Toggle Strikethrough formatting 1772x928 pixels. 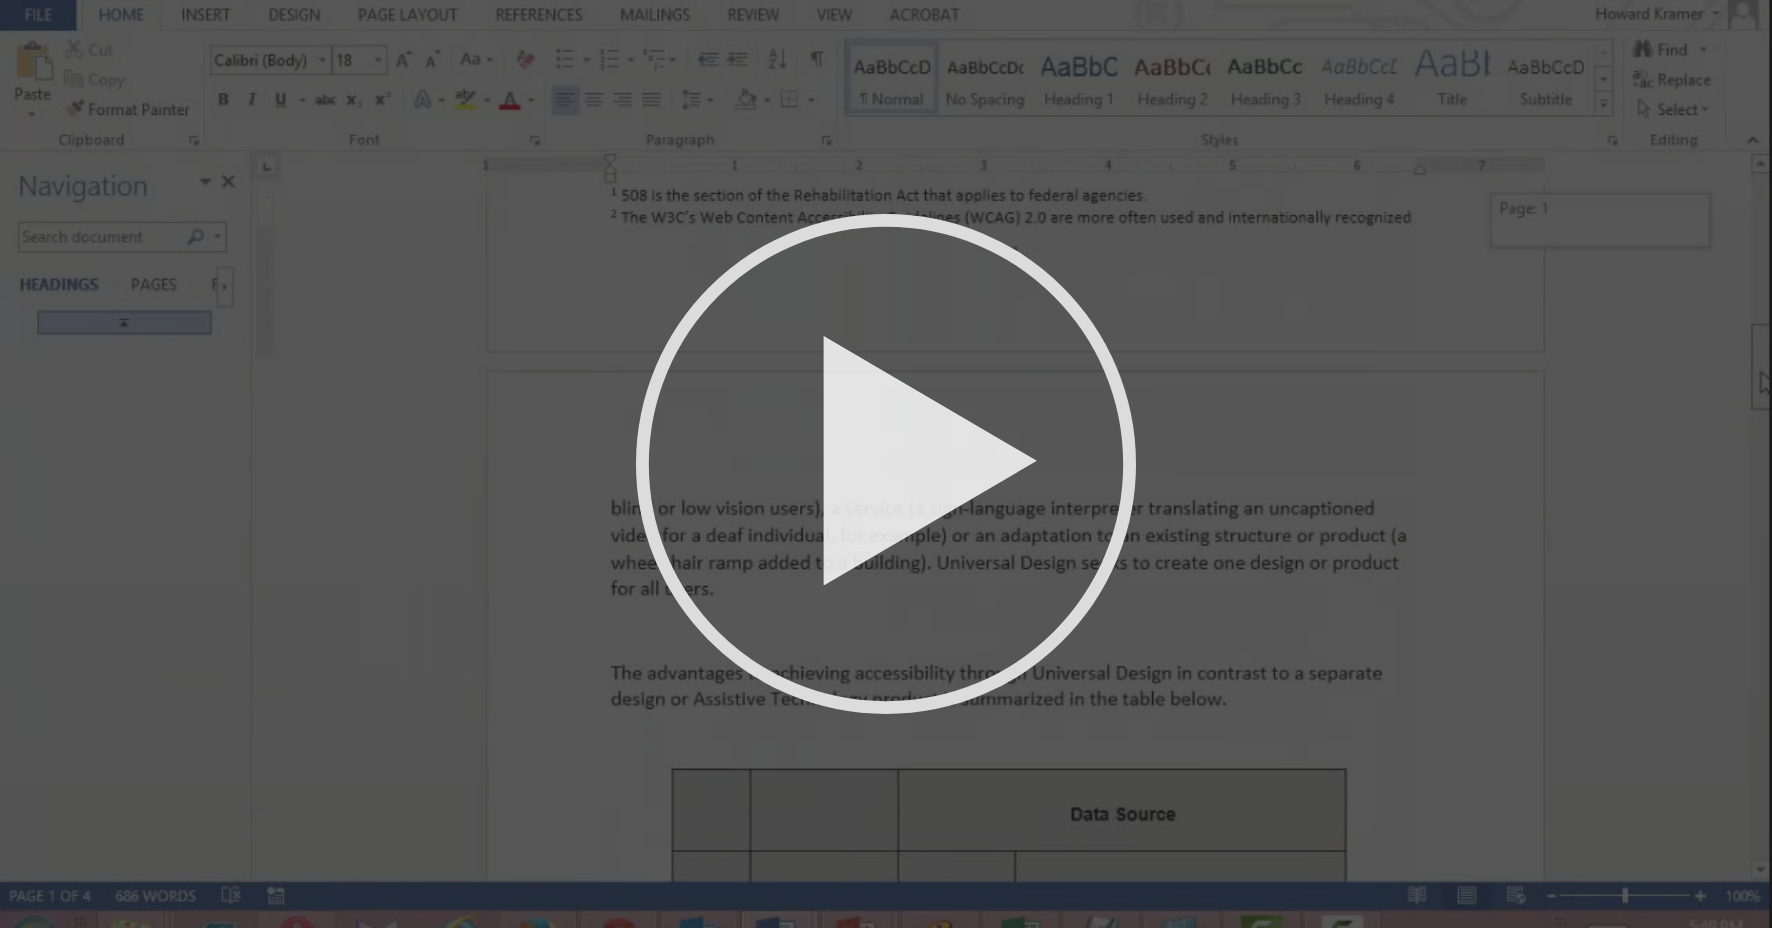click(325, 99)
